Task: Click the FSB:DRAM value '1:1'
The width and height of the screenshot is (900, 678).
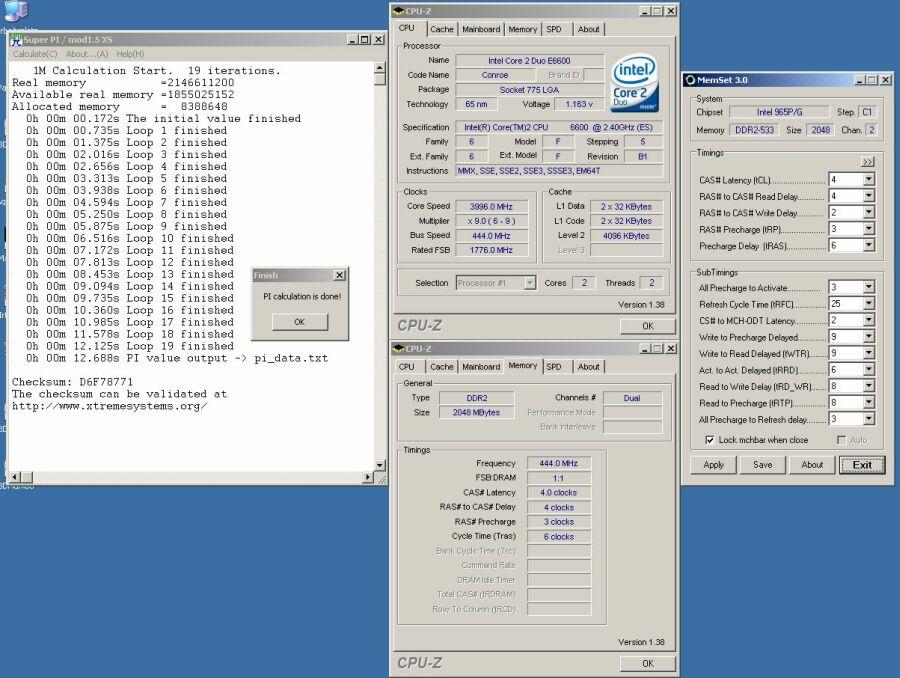Action: [558, 478]
